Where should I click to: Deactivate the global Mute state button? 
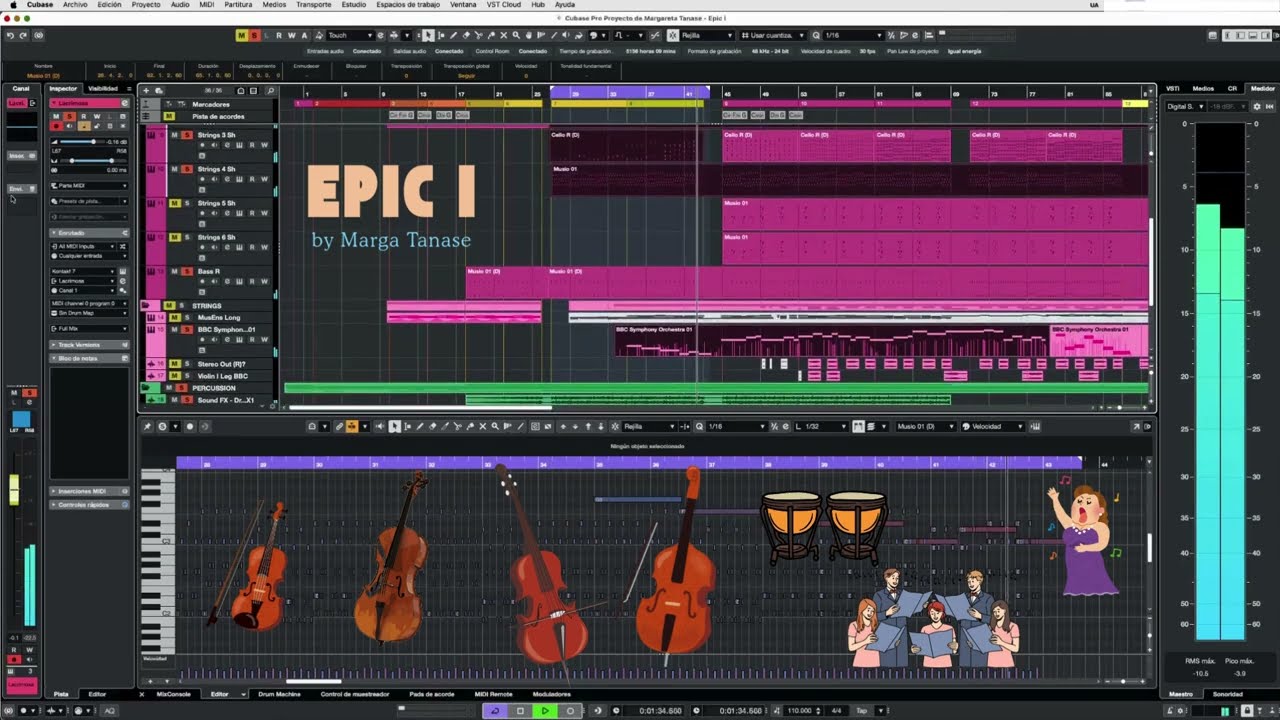[x=241, y=35]
